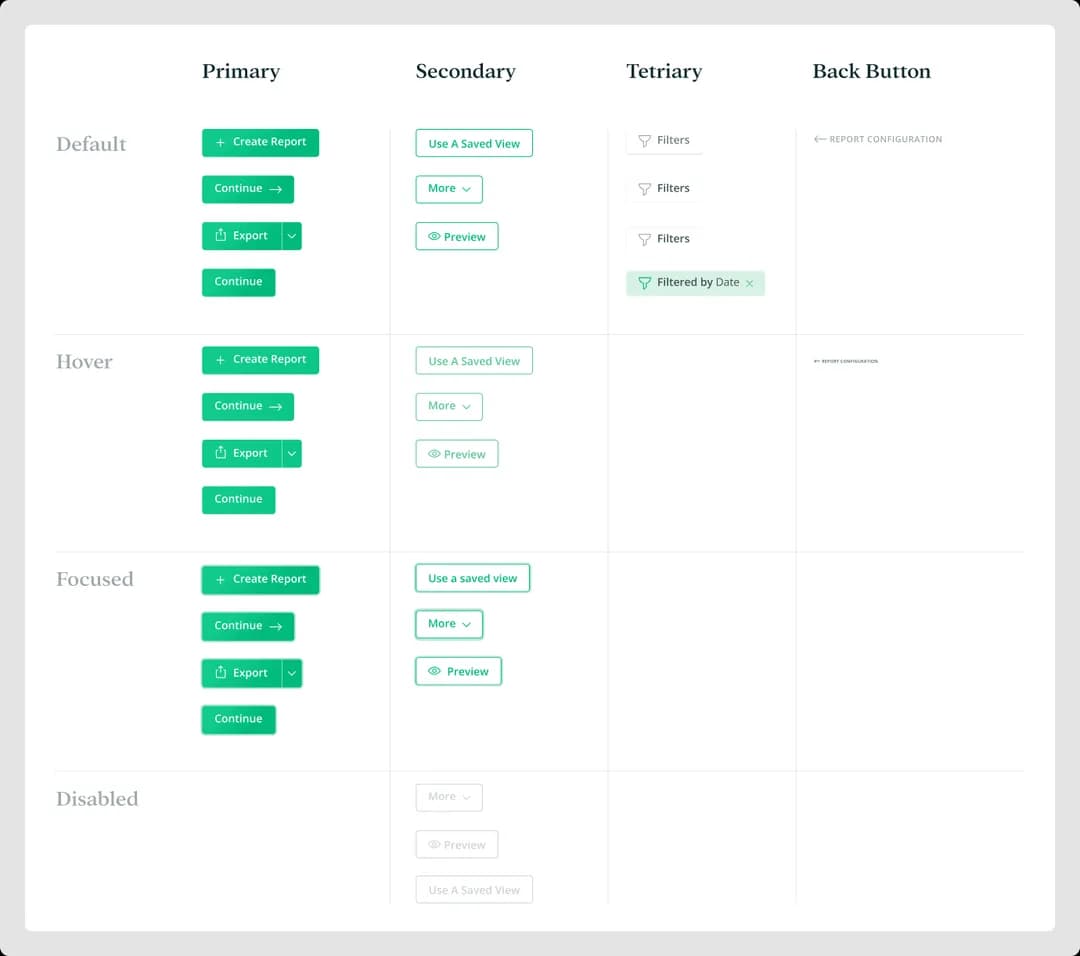The width and height of the screenshot is (1080, 956).
Task: Expand the More dropdown in Default row
Action: pyautogui.click(x=449, y=189)
